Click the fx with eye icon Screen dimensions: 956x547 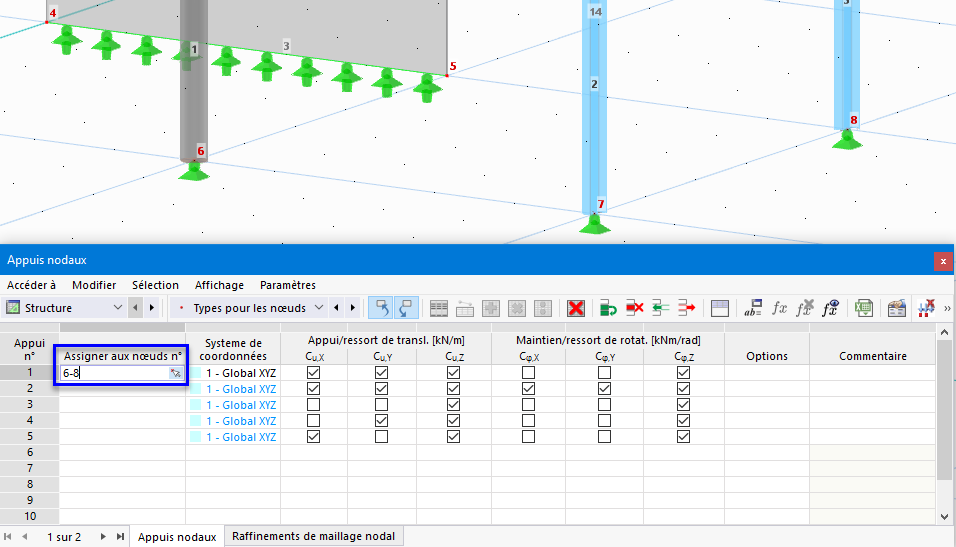[830, 308]
